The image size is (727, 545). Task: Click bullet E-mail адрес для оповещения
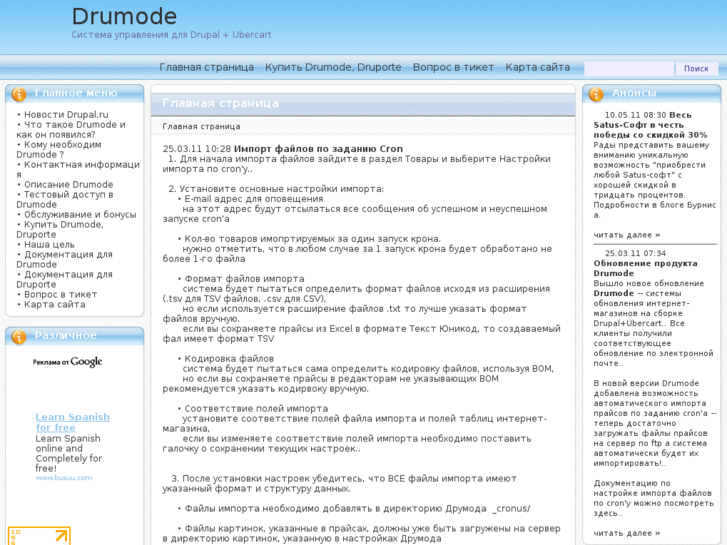254,199
